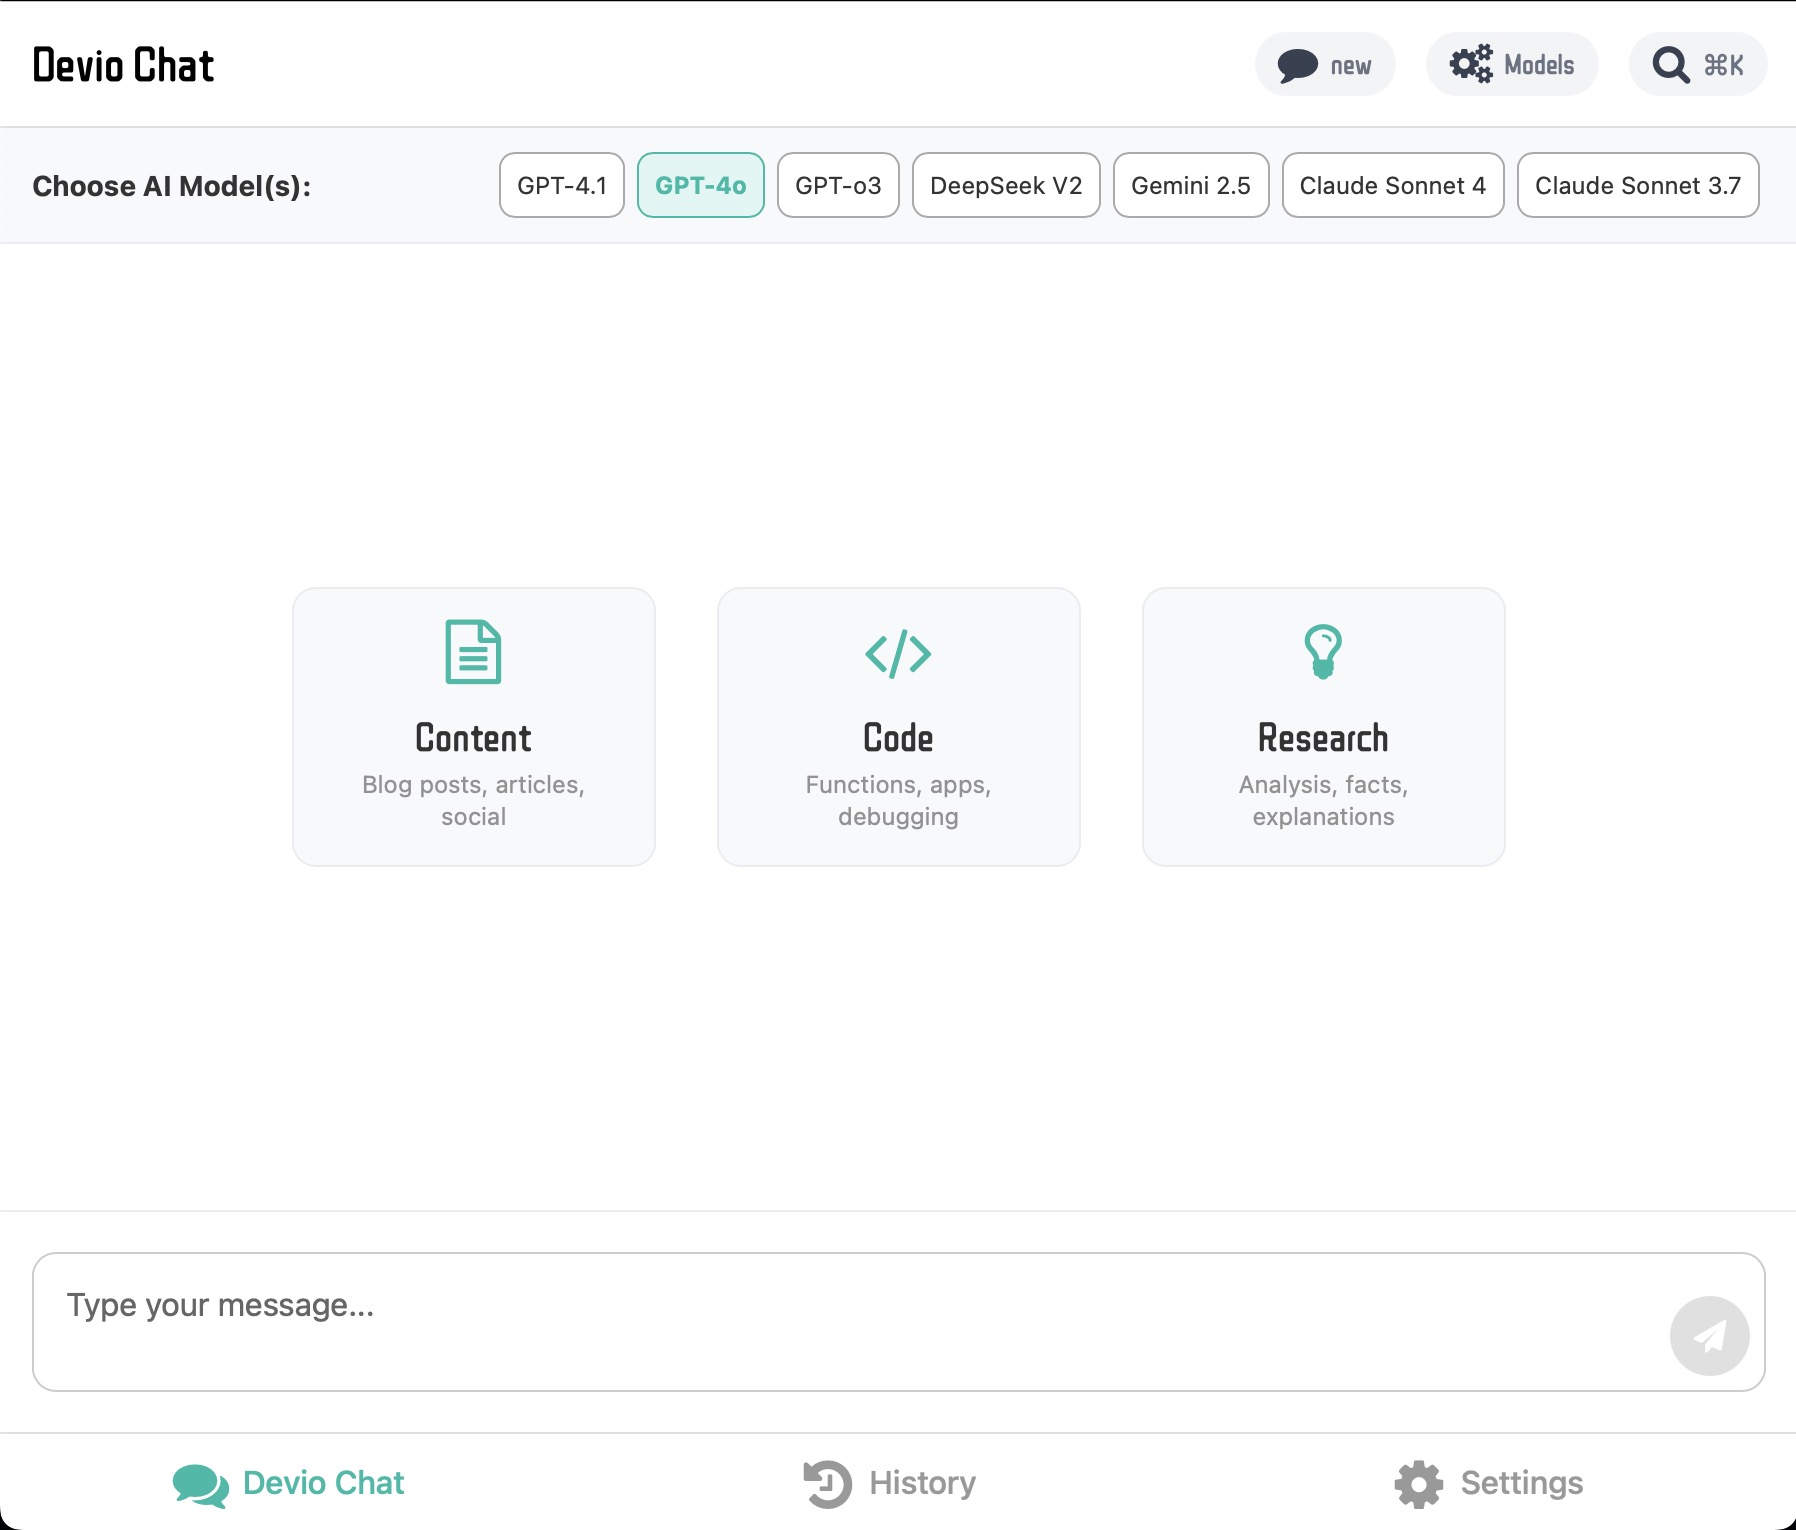Open Models via the gears icon
This screenshot has width=1796, height=1530.
(1471, 64)
